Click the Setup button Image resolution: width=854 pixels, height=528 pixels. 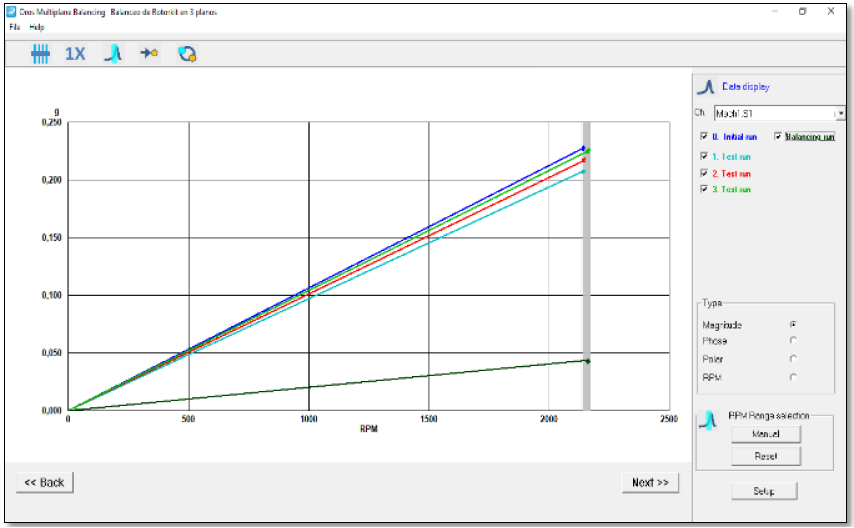click(763, 491)
